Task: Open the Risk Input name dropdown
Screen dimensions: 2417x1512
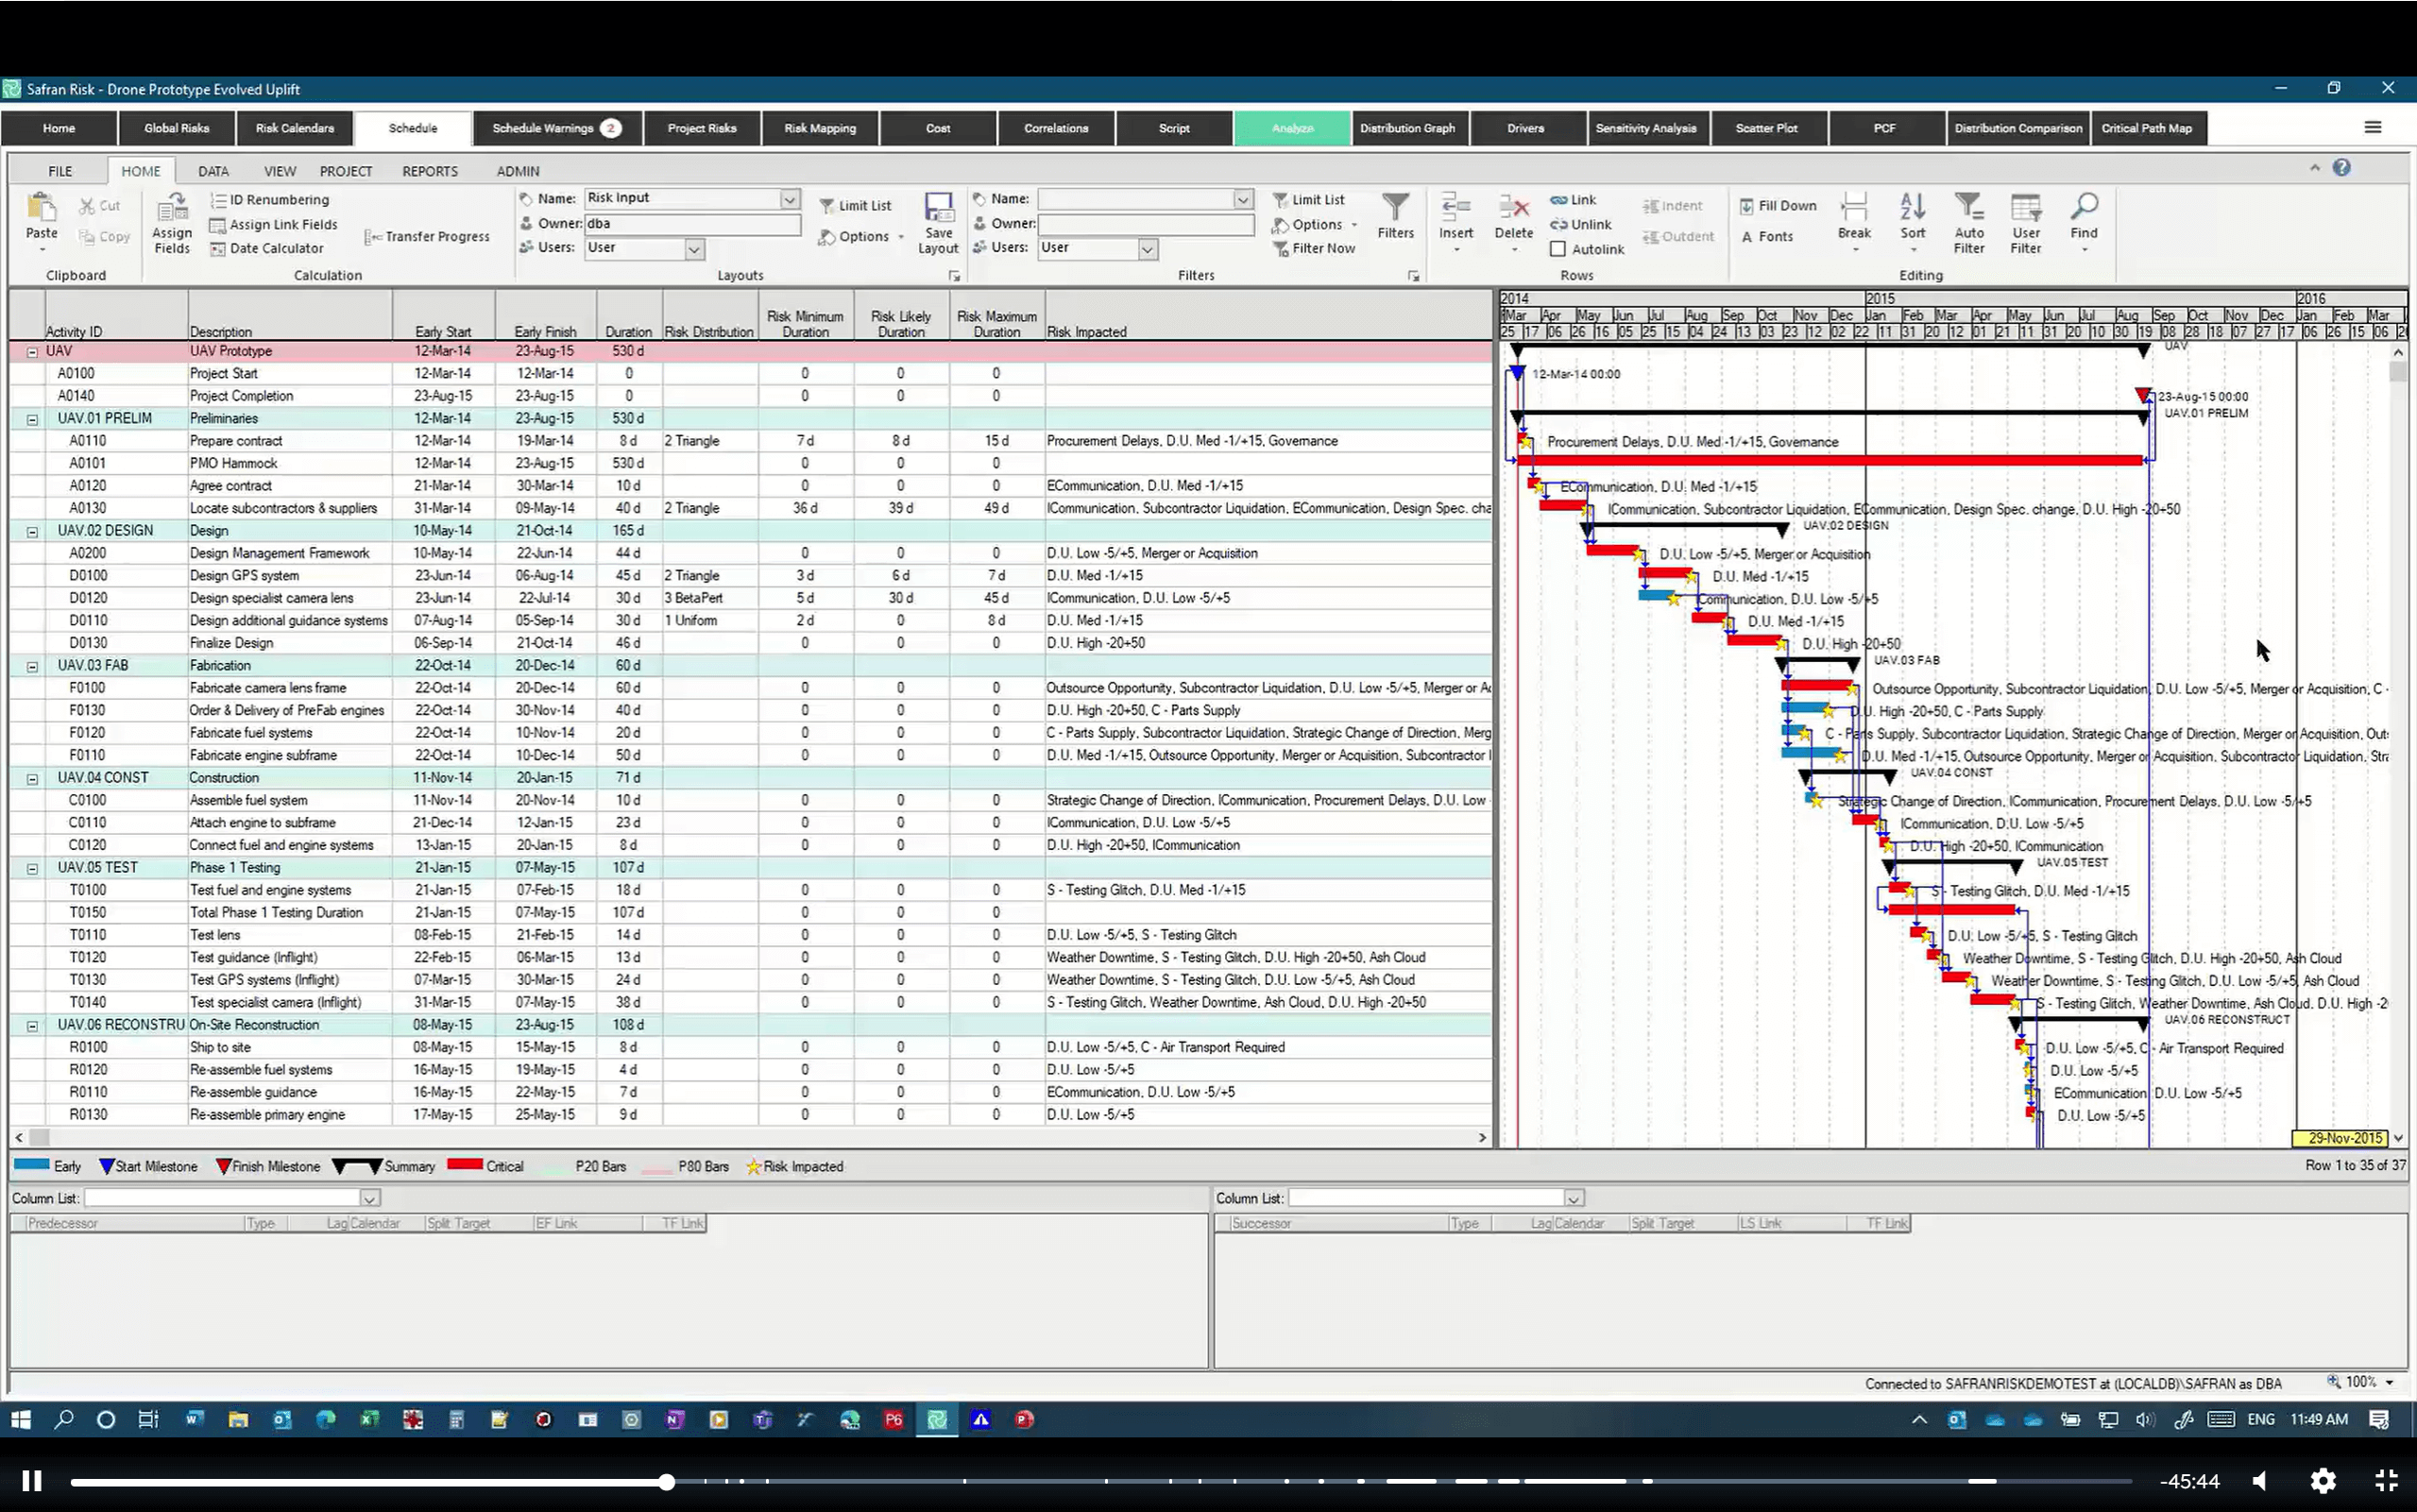Action: coord(789,198)
